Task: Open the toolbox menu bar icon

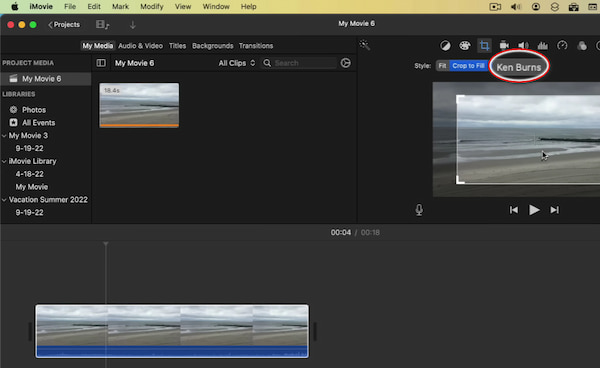Action: coord(574,7)
